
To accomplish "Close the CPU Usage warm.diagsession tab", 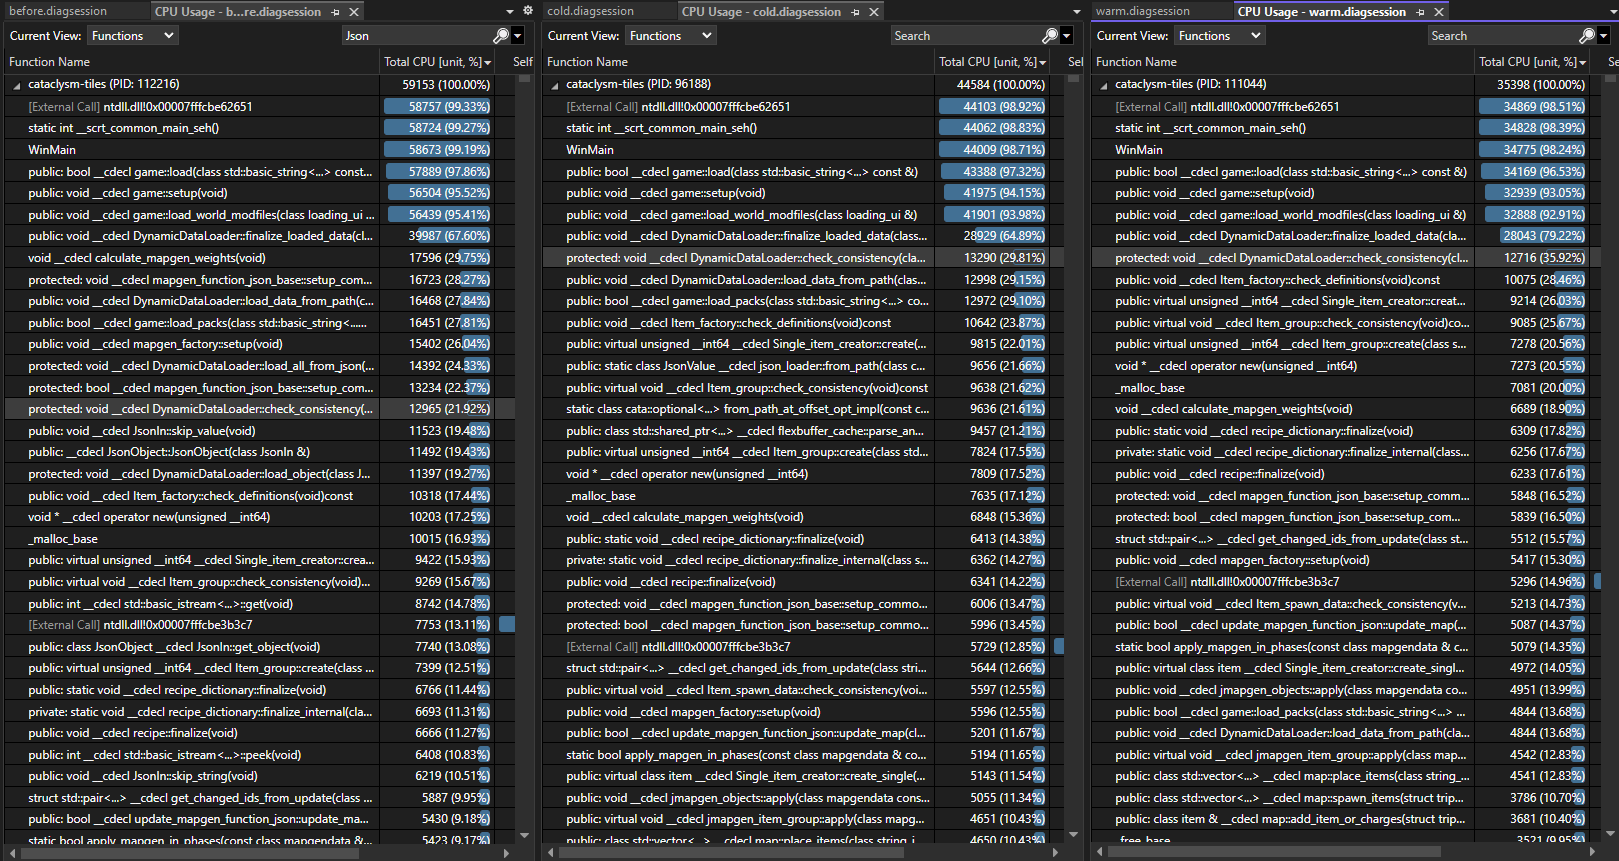I will click(x=1439, y=12).
